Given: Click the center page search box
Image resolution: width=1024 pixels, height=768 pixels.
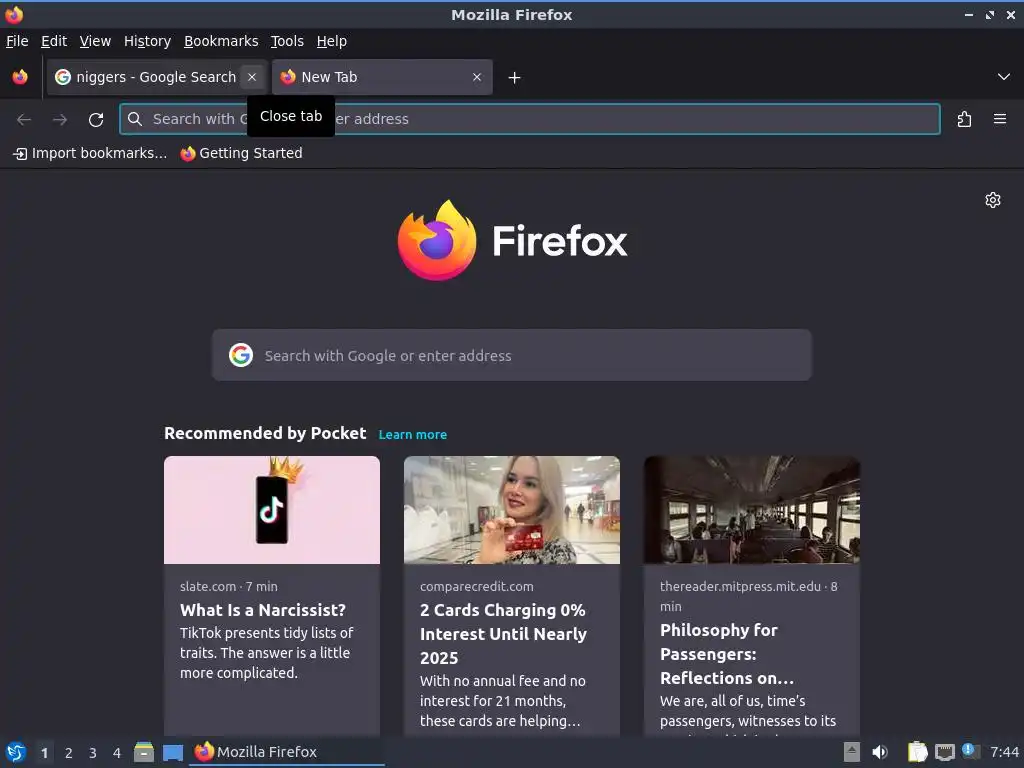Looking at the screenshot, I should 511,355.
